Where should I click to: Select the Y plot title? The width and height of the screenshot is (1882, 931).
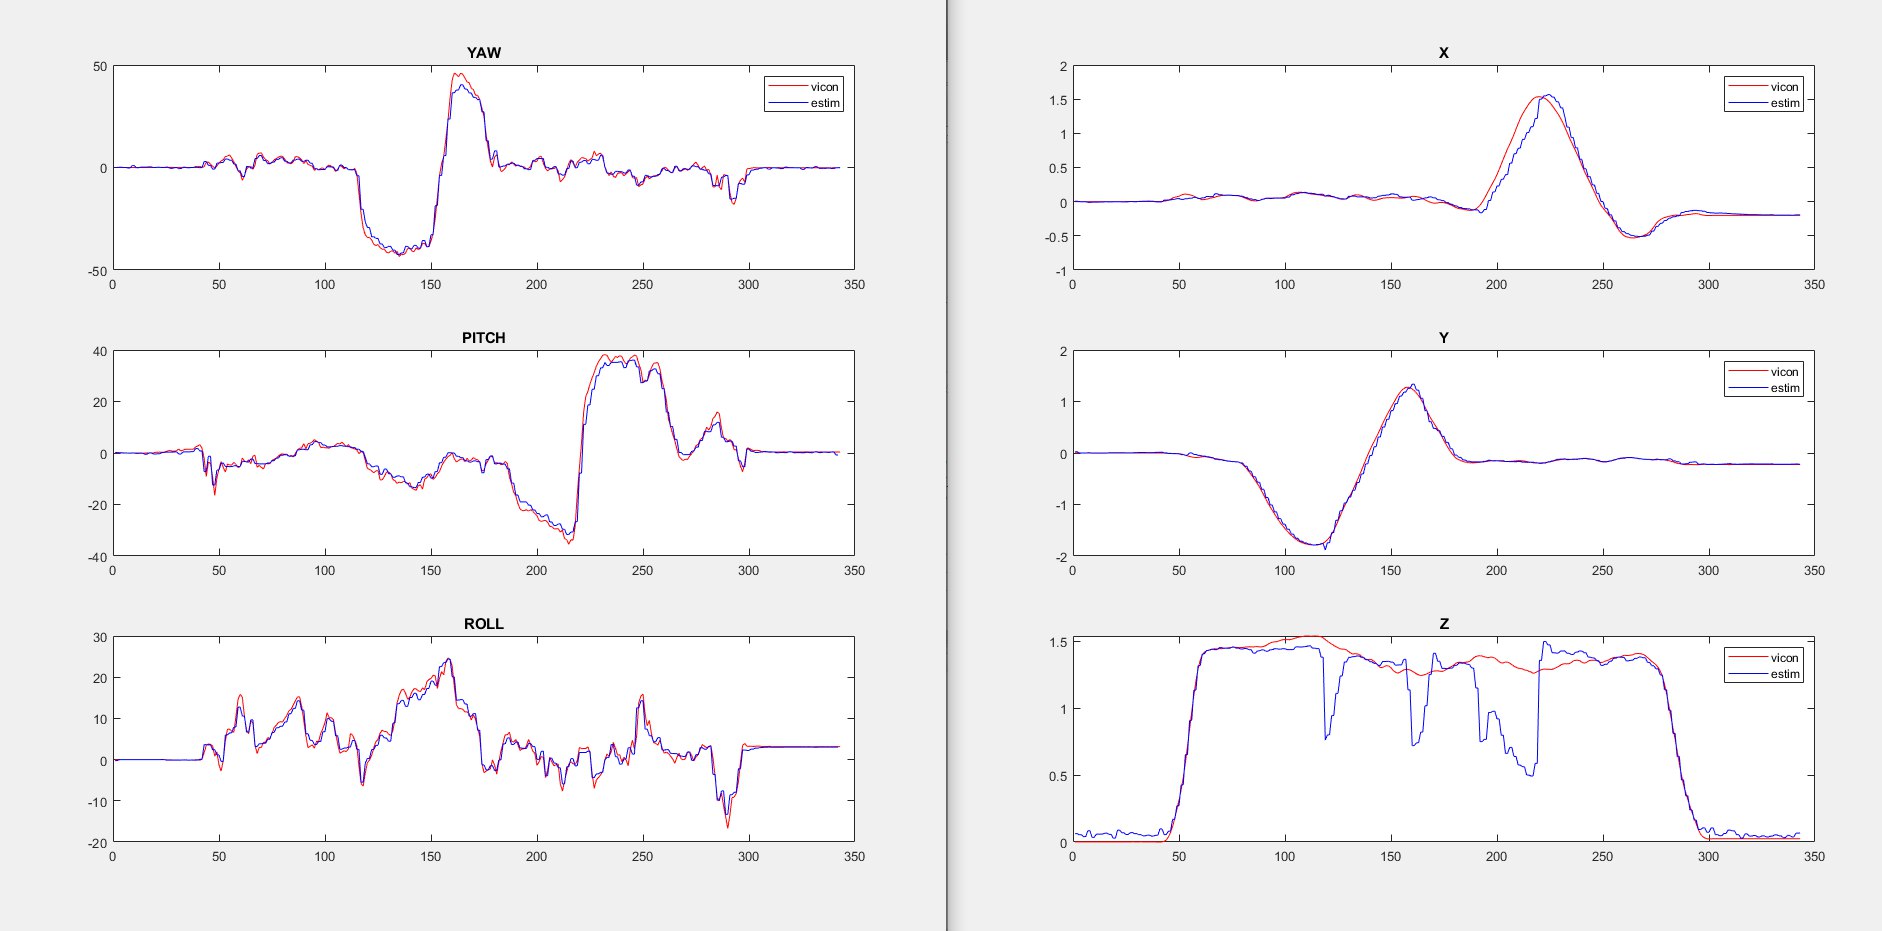[1443, 338]
